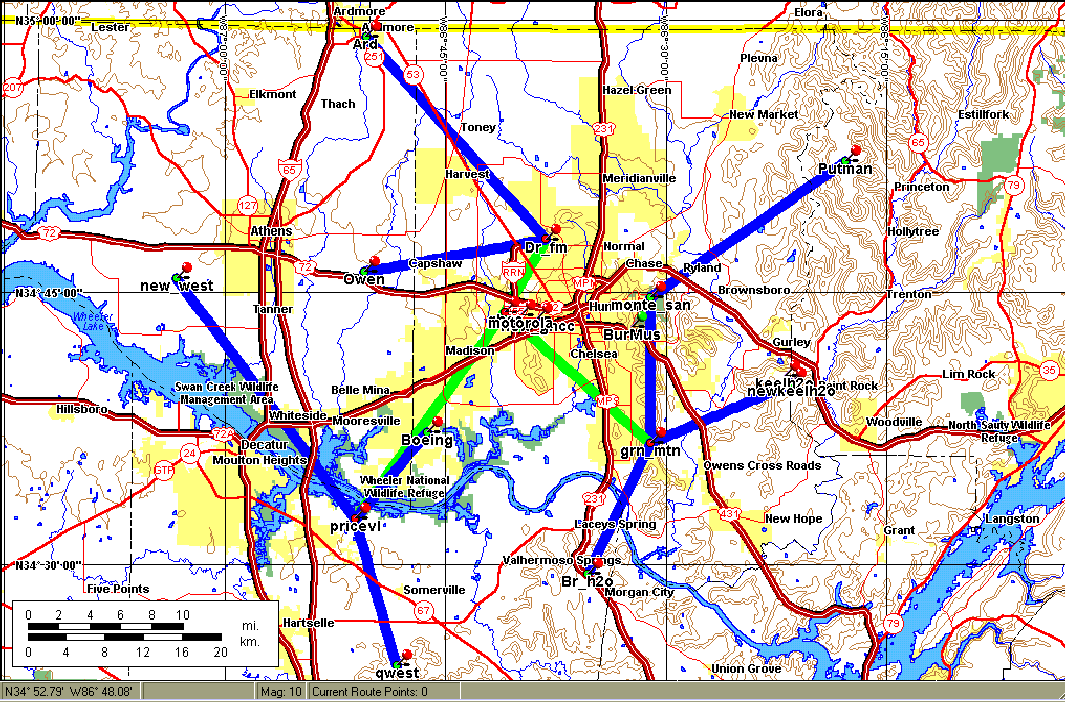Click the route 67 highway shield
The width and height of the screenshot is (1065, 702).
(x=423, y=611)
